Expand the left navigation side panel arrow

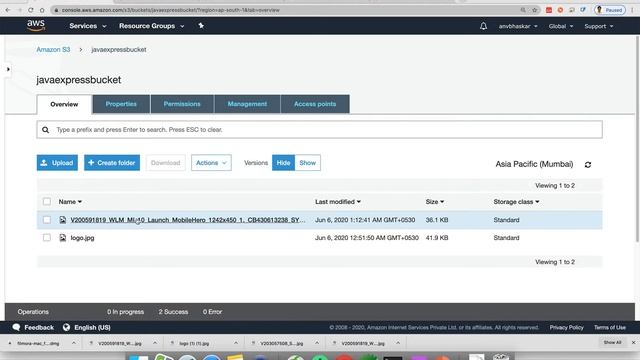8,69
